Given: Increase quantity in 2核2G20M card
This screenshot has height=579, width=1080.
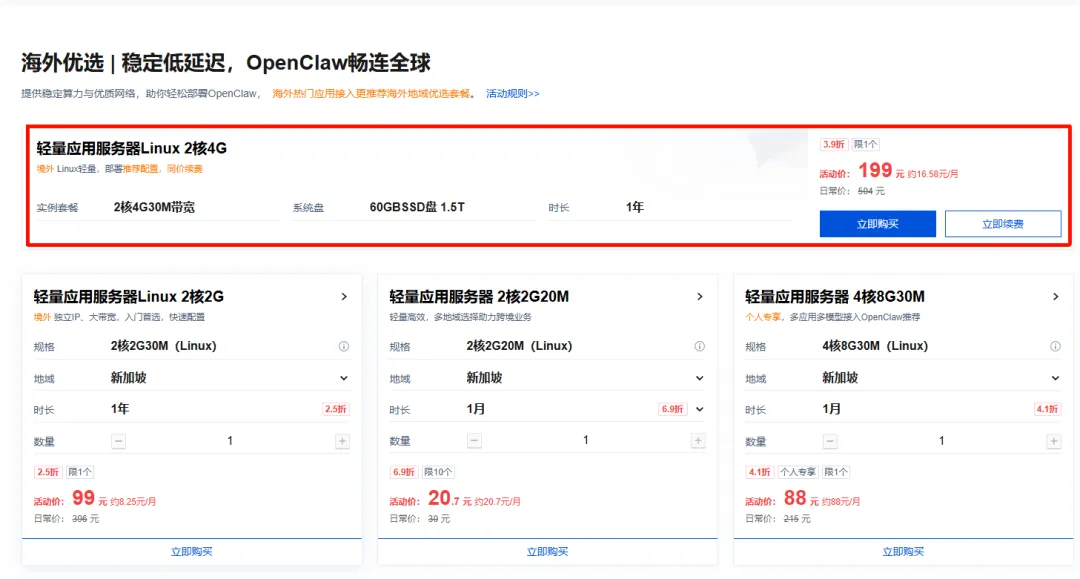Looking at the screenshot, I should (x=698, y=440).
